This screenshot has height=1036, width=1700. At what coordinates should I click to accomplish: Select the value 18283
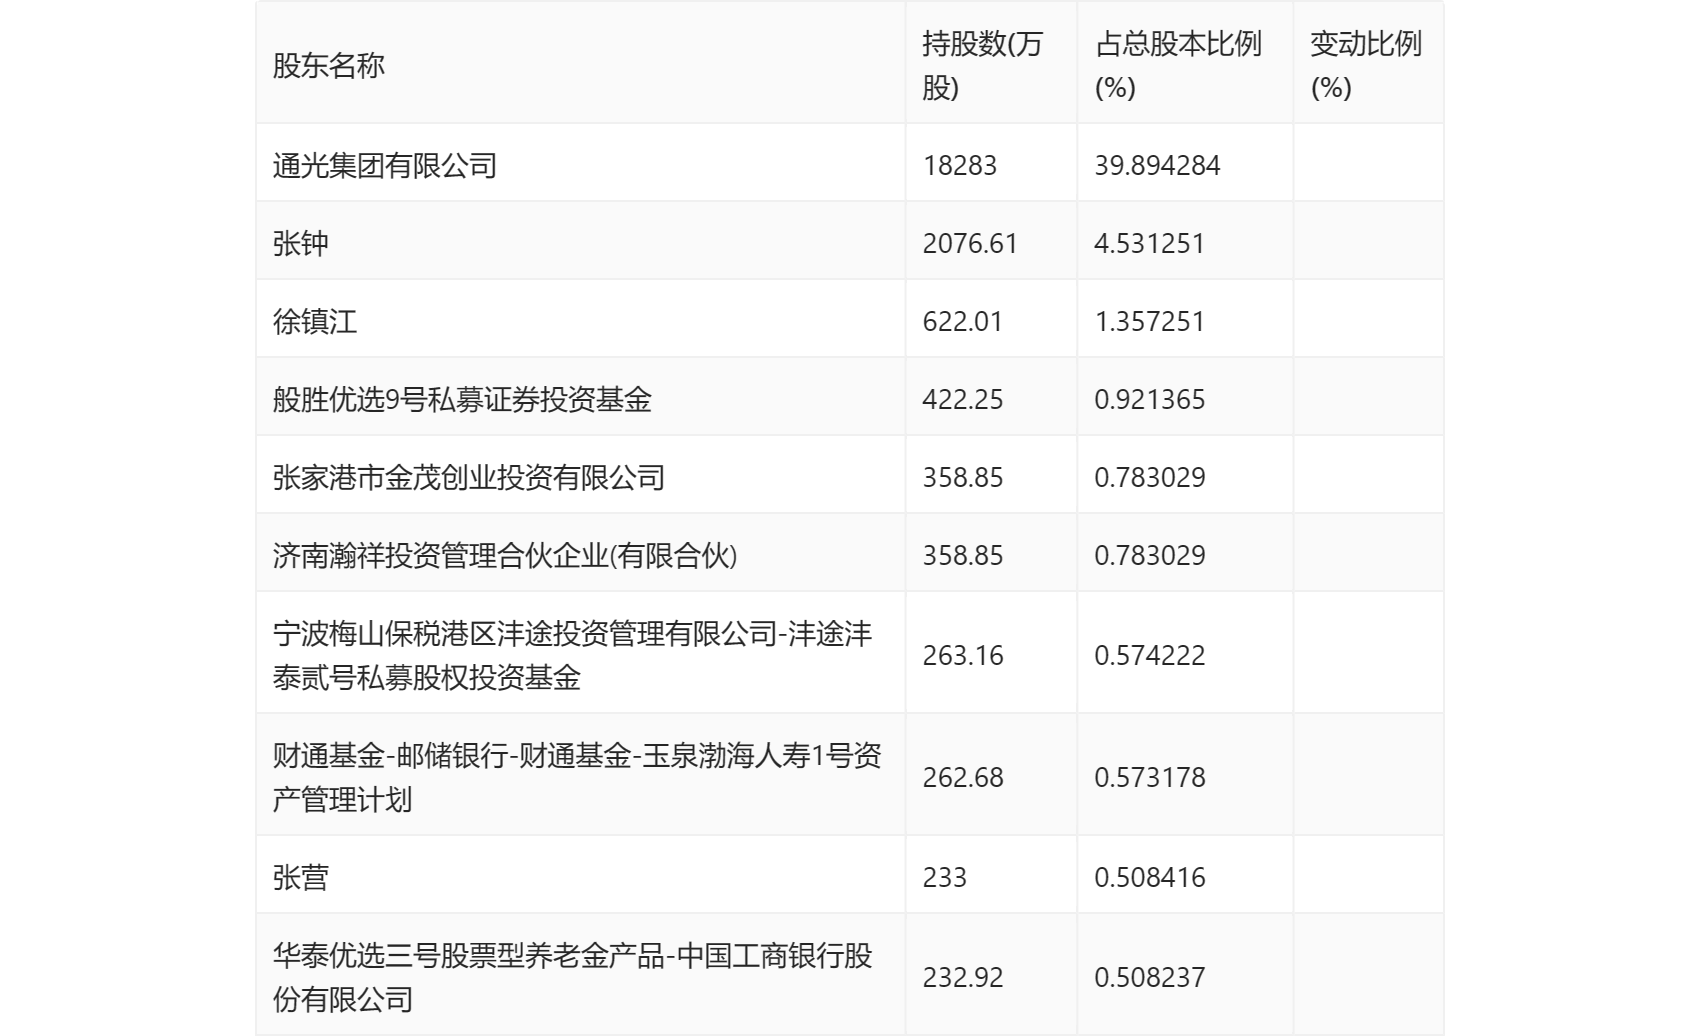click(960, 165)
